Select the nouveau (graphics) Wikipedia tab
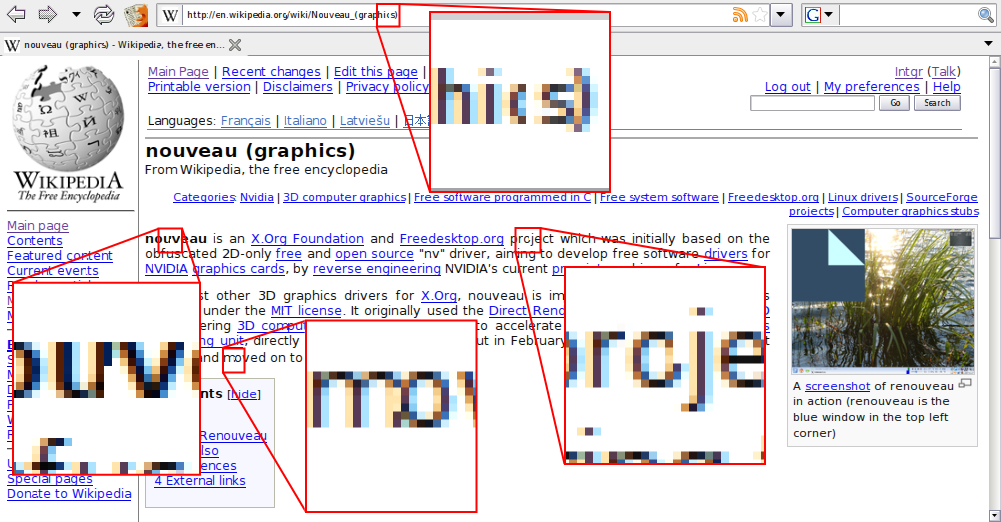The width and height of the screenshot is (1001, 522). [115, 45]
